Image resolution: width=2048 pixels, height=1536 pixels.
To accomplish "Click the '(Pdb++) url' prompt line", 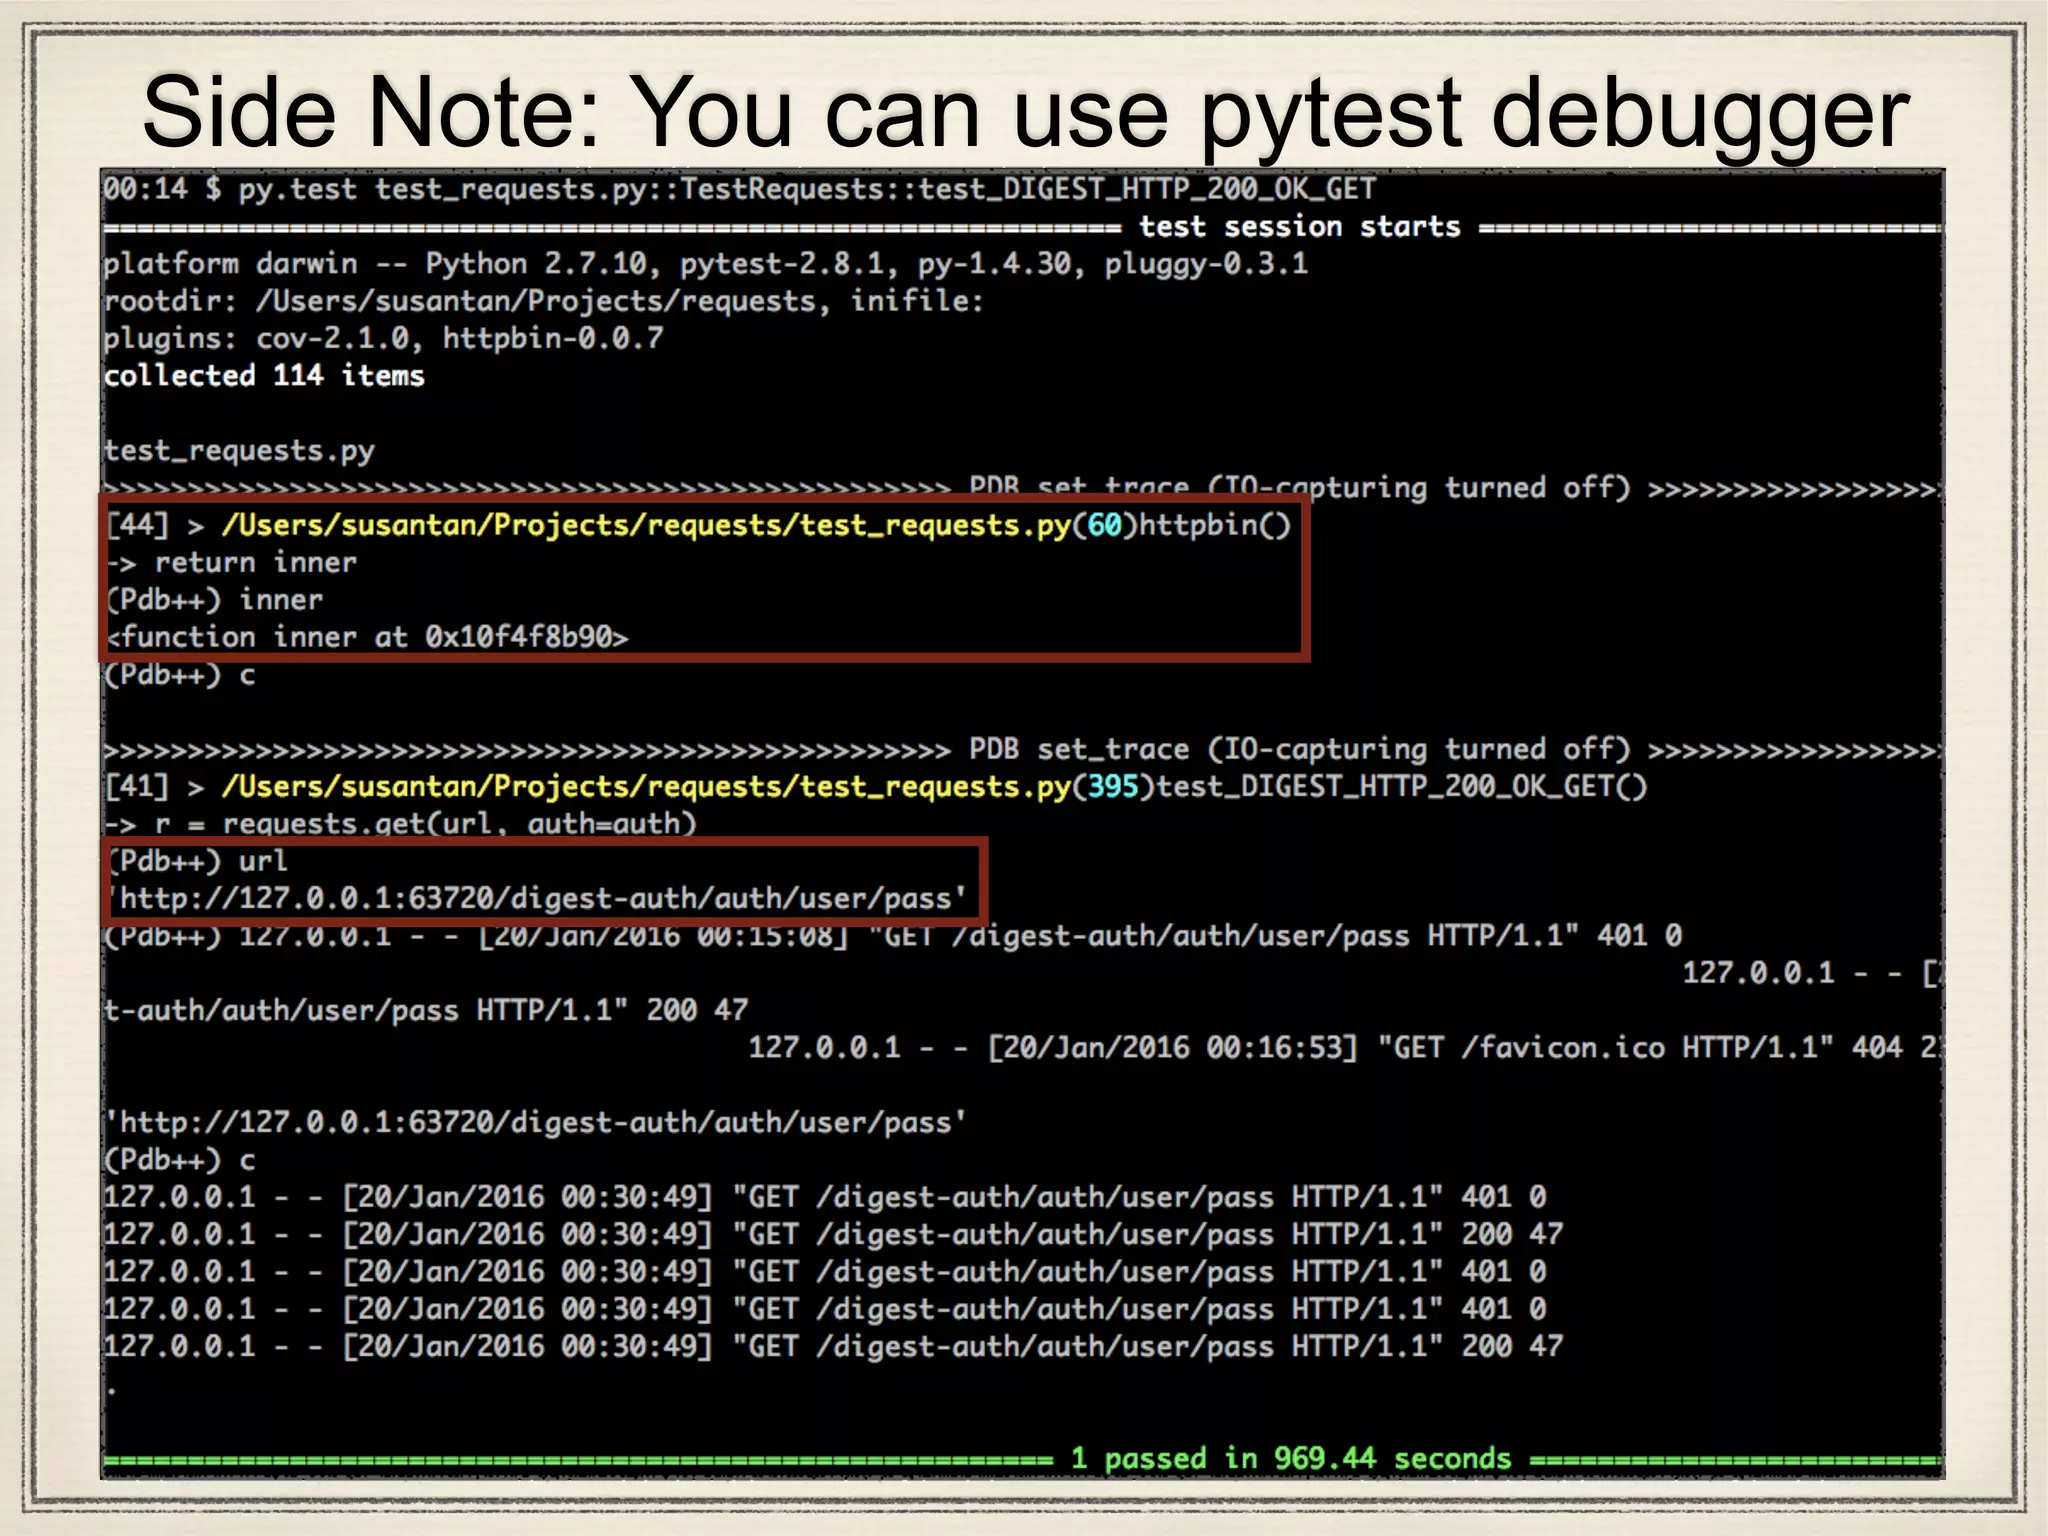I will pyautogui.click(x=198, y=861).
